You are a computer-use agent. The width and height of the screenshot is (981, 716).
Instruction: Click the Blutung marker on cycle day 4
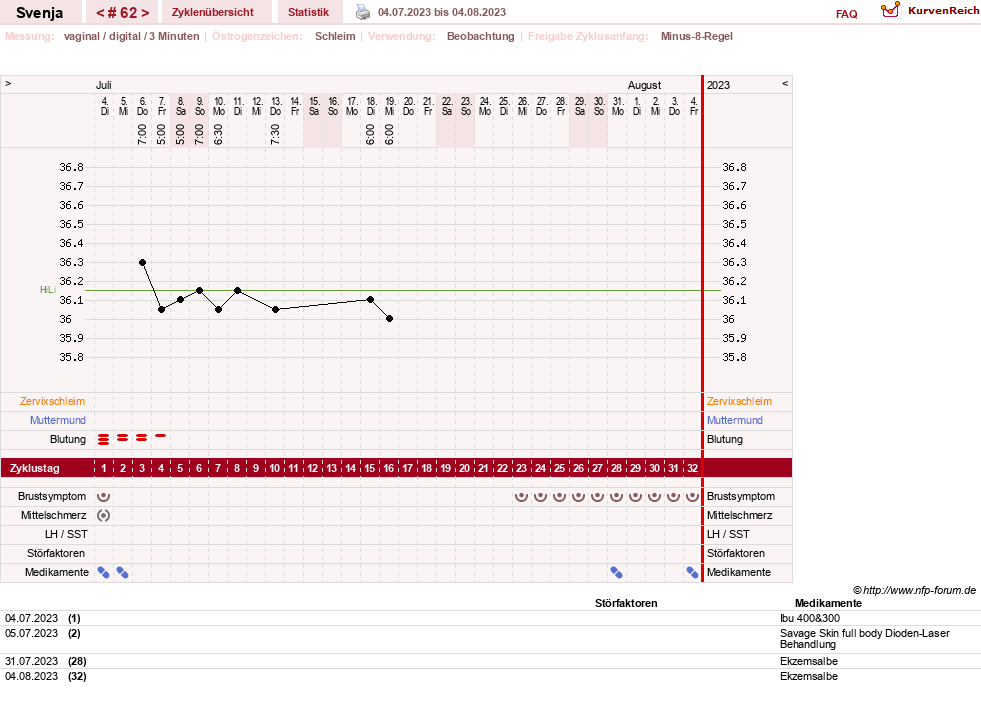161,435
